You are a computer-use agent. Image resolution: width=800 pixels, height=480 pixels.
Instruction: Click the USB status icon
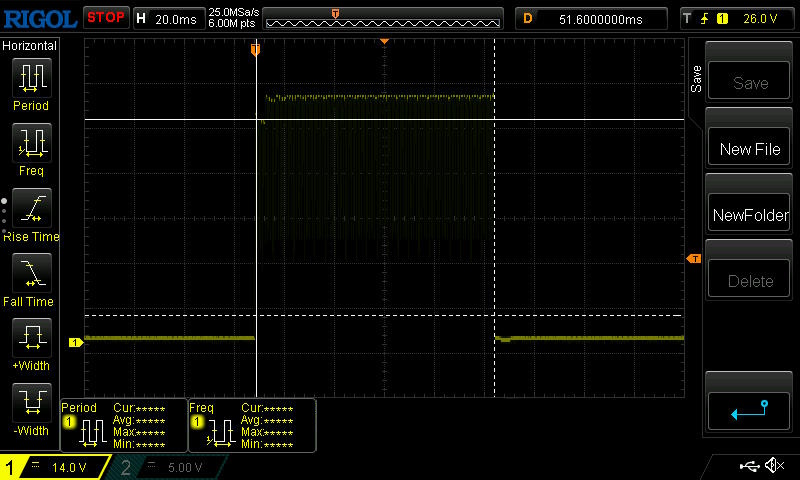pyautogui.click(x=748, y=466)
